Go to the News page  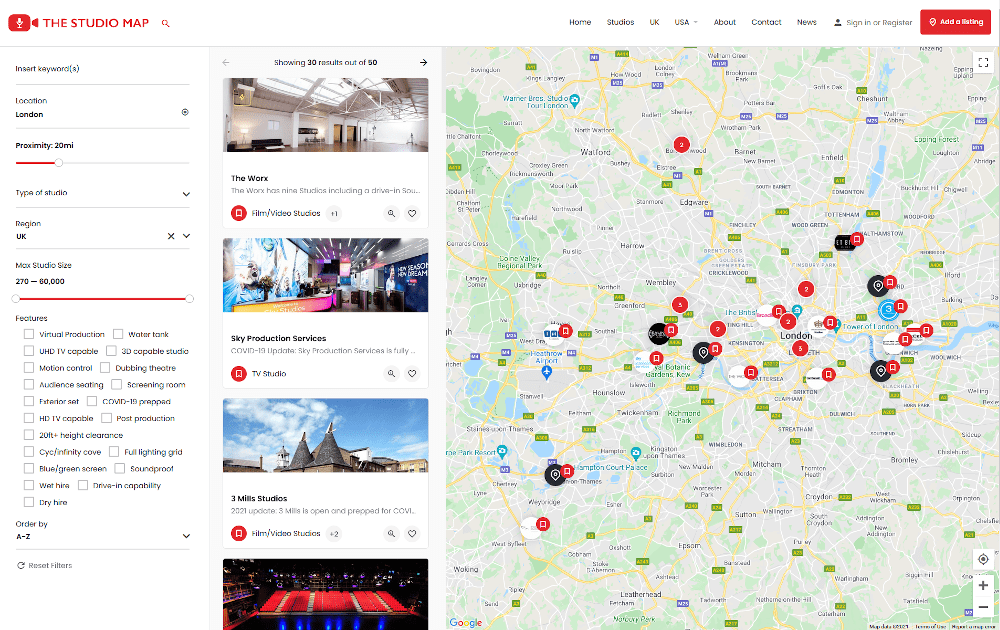click(806, 22)
